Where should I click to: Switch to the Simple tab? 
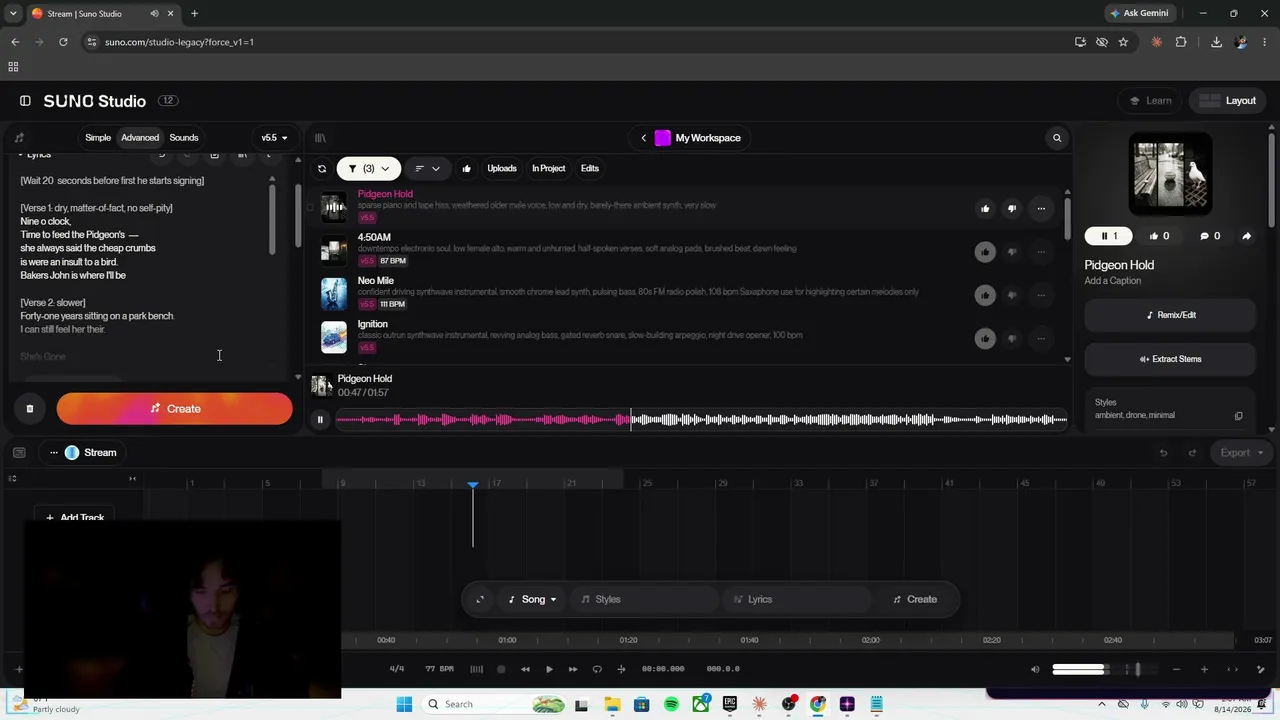[98, 138]
